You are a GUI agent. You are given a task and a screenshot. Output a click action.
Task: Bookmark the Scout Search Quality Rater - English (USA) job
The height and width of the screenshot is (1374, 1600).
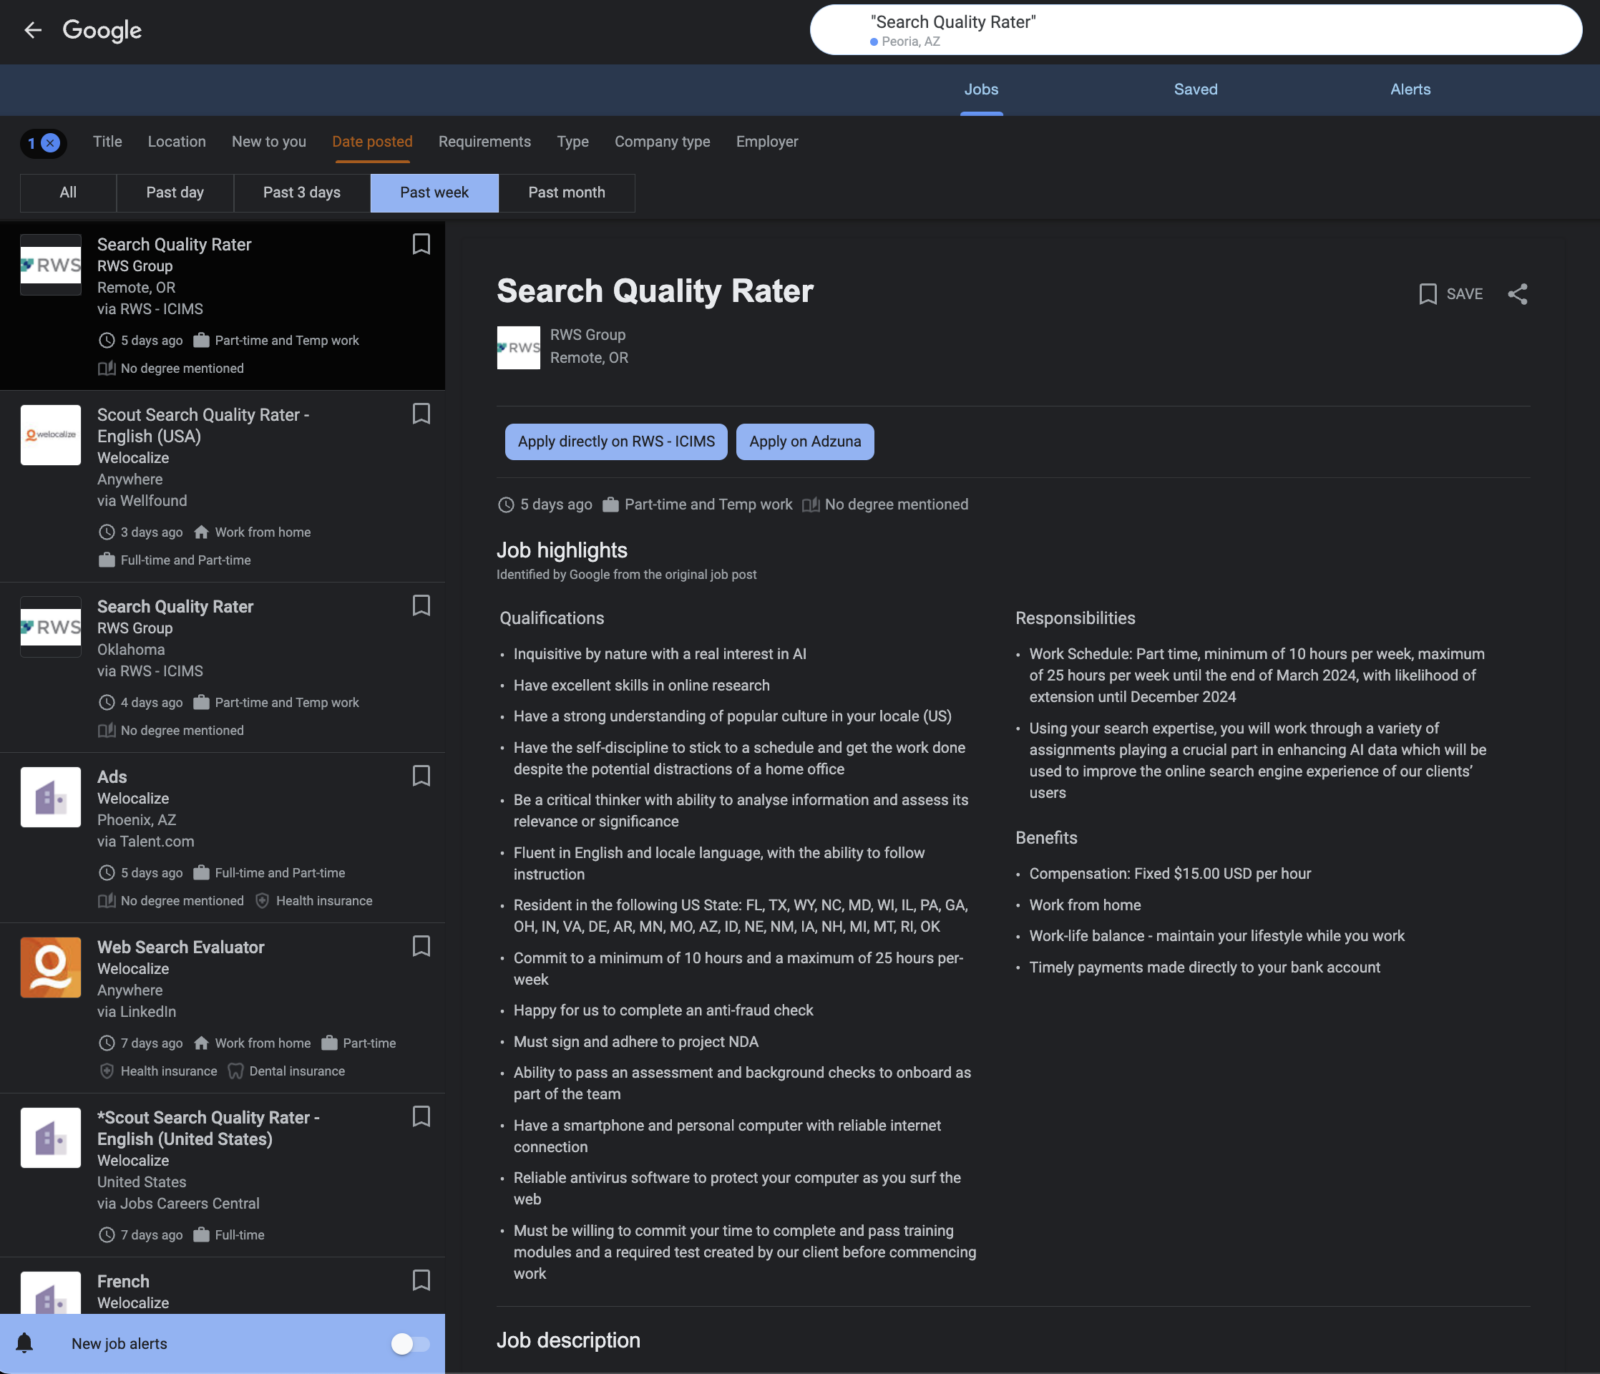coord(421,414)
